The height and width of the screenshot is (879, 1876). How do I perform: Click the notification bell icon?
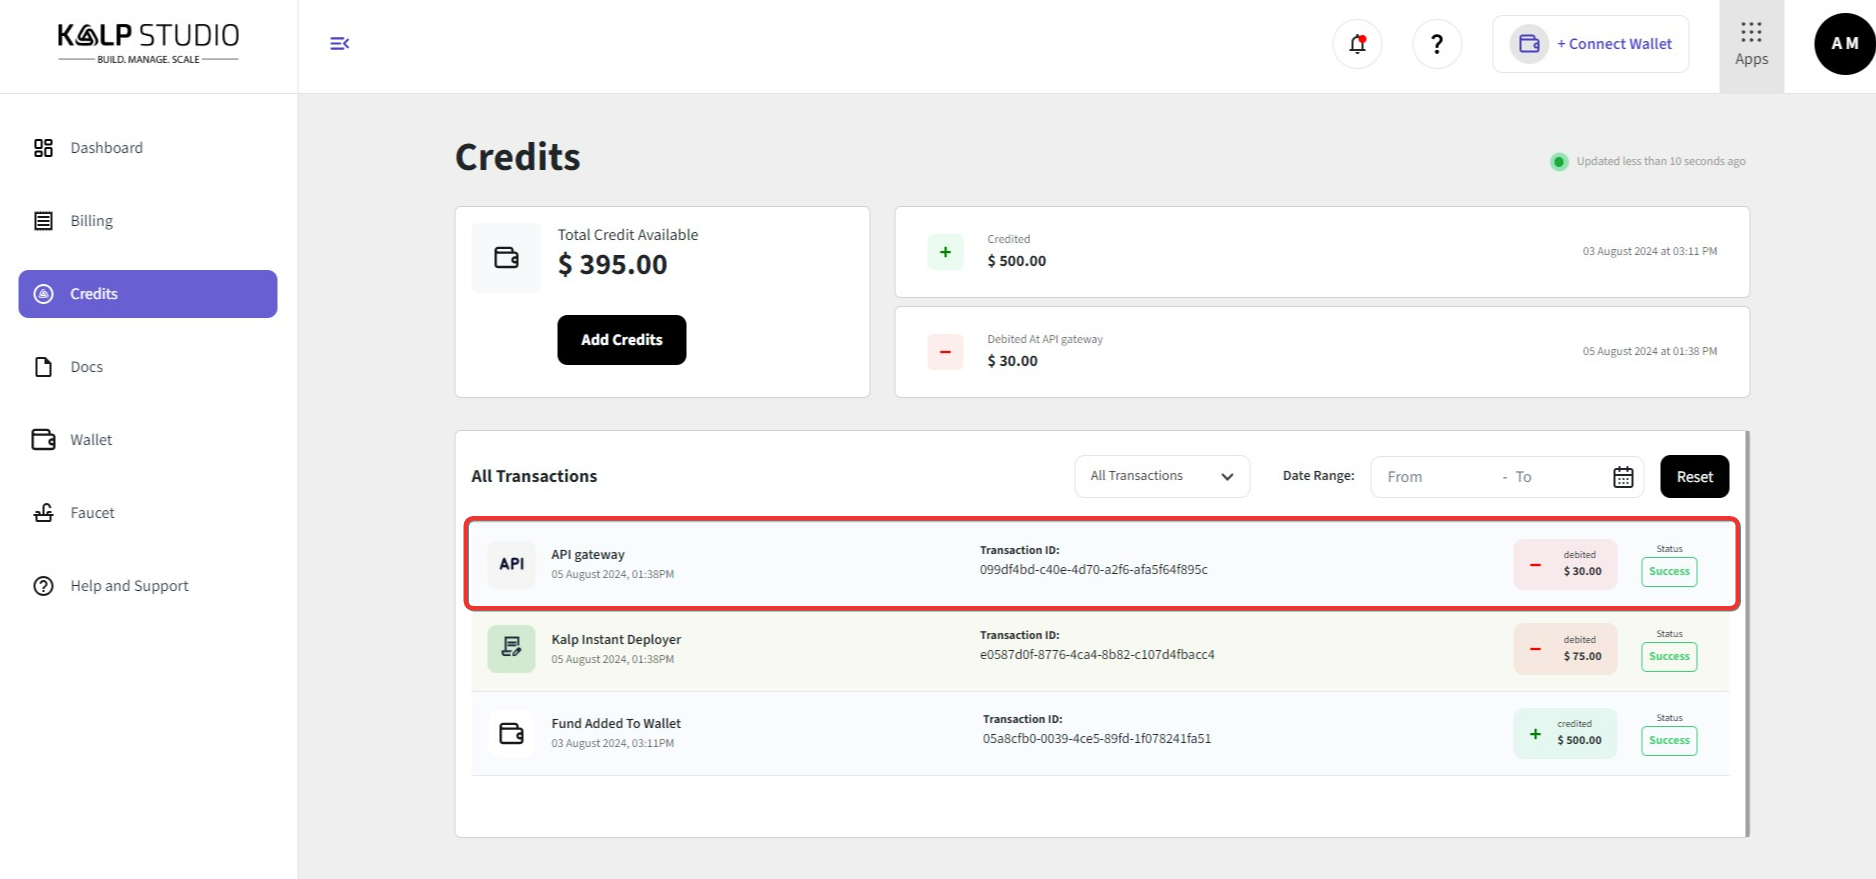coord(1357,44)
